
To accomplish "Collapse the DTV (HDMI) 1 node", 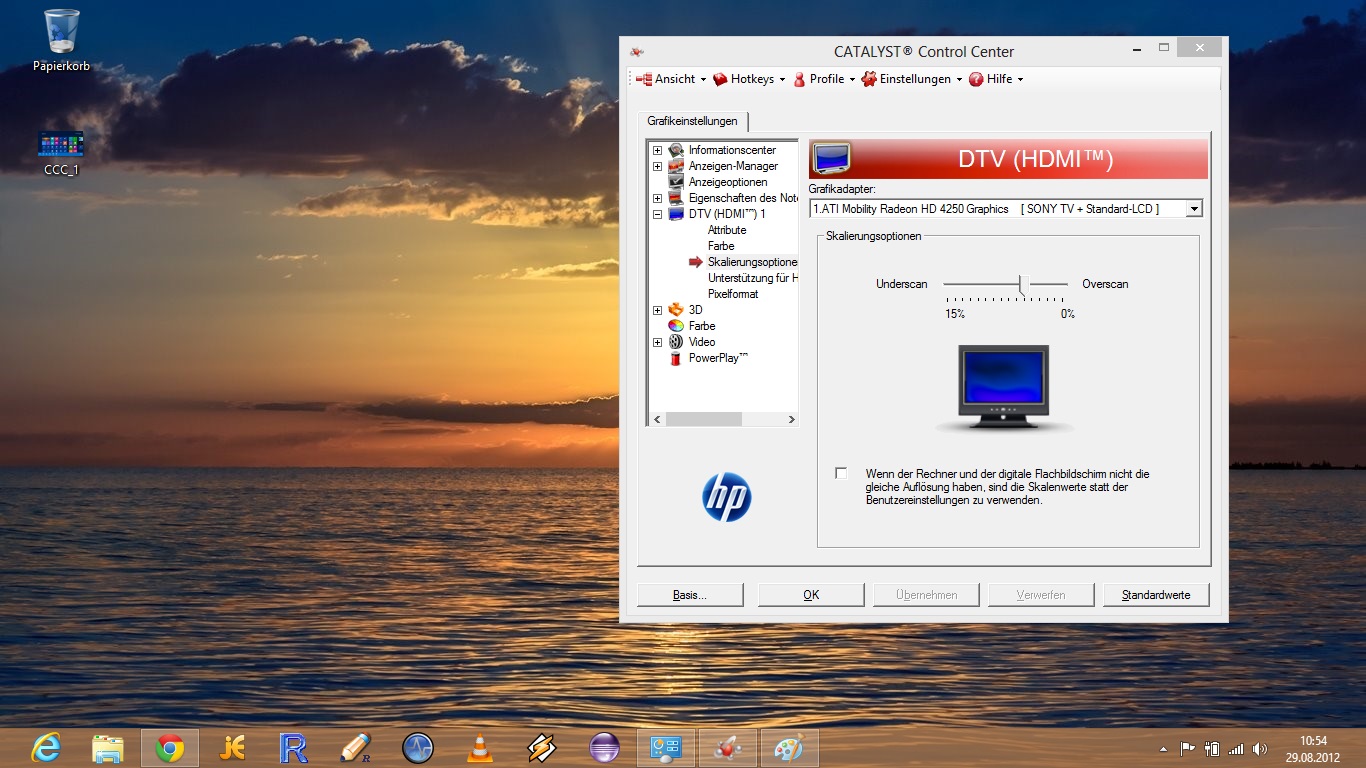I will [x=657, y=214].
